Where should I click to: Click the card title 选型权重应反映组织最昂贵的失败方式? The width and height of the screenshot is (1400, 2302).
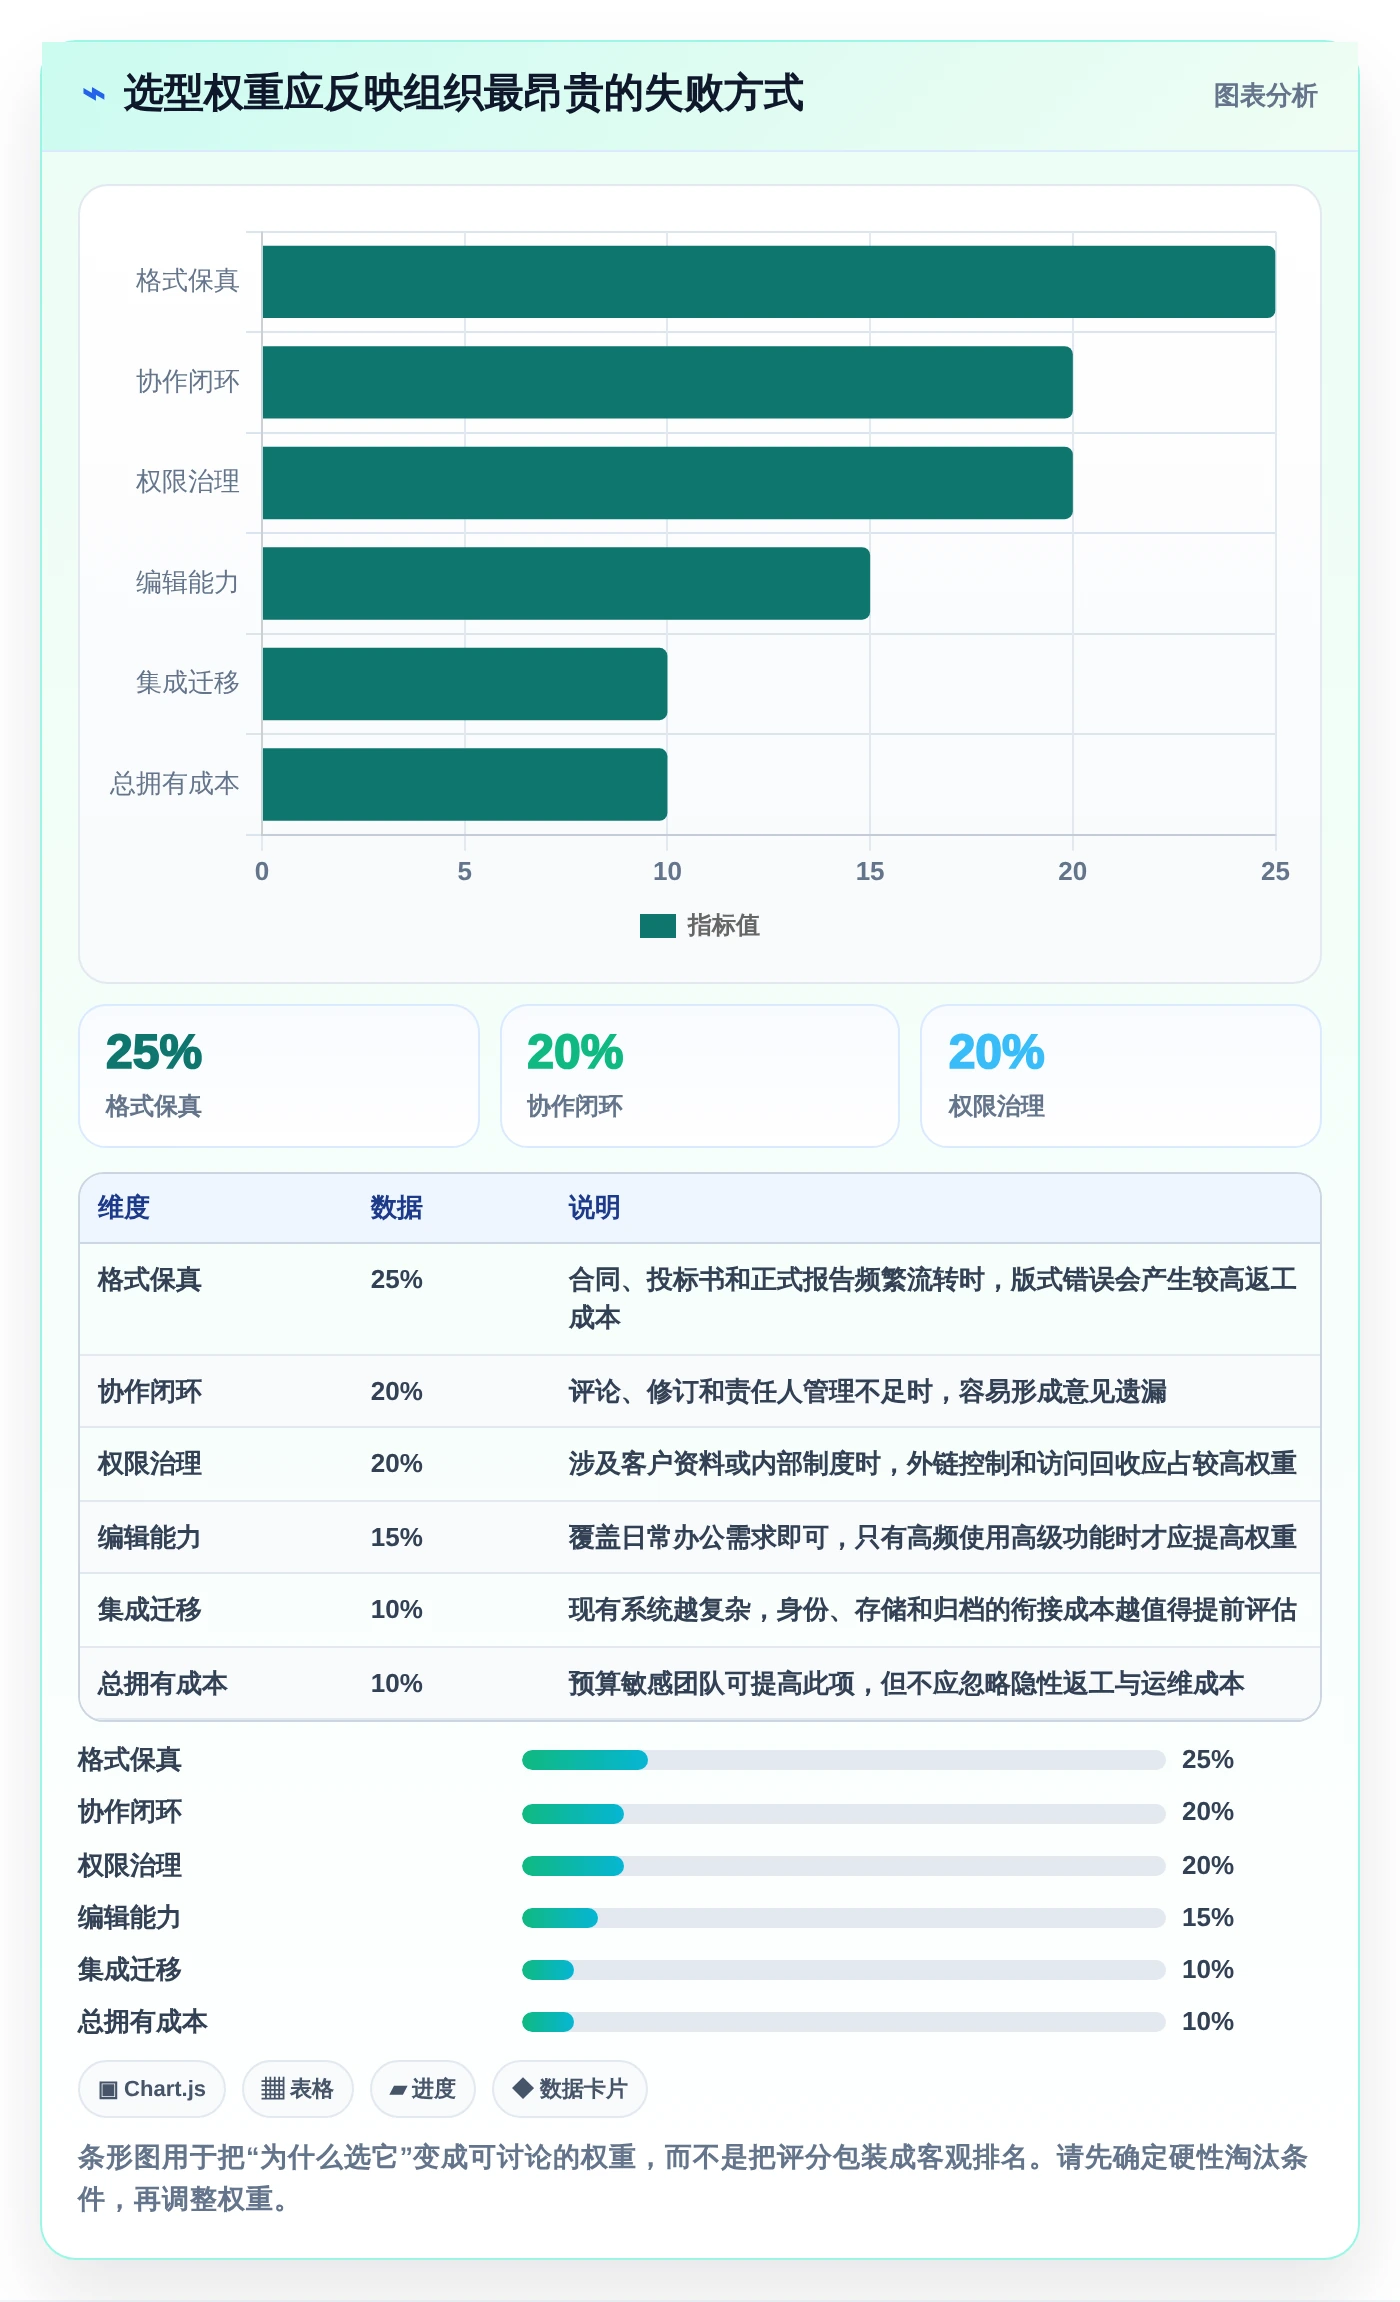point(463,94)
